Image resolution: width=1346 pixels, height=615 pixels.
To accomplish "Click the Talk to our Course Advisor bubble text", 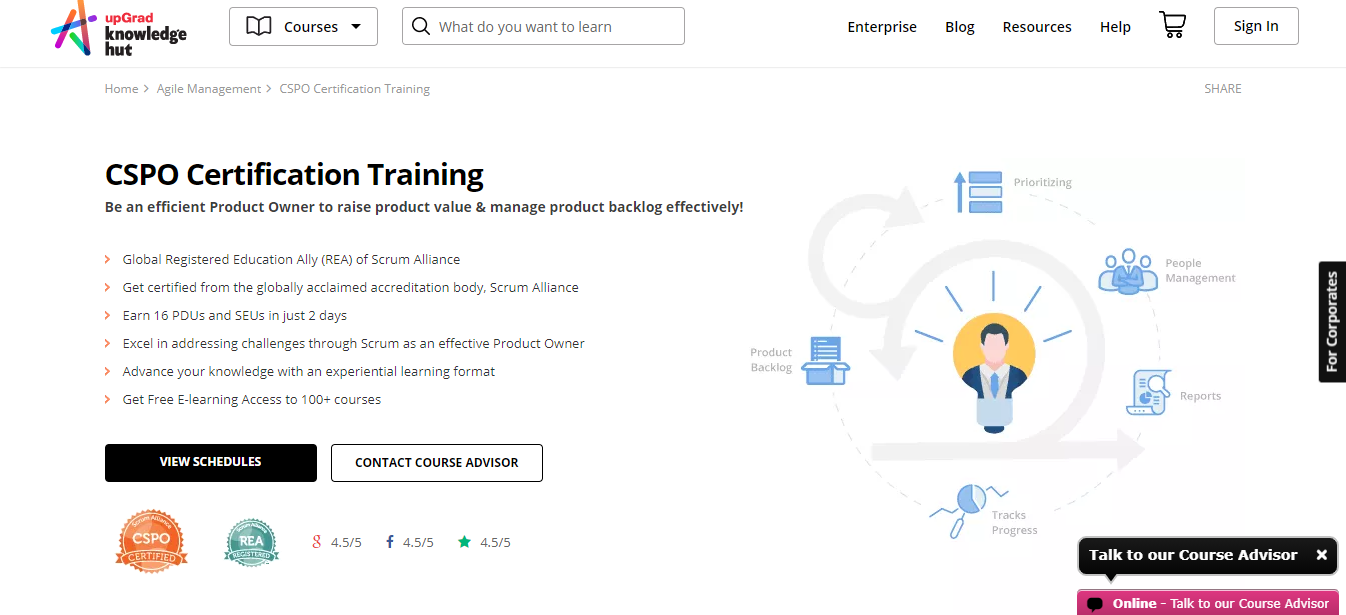I will click(1193, 555).
